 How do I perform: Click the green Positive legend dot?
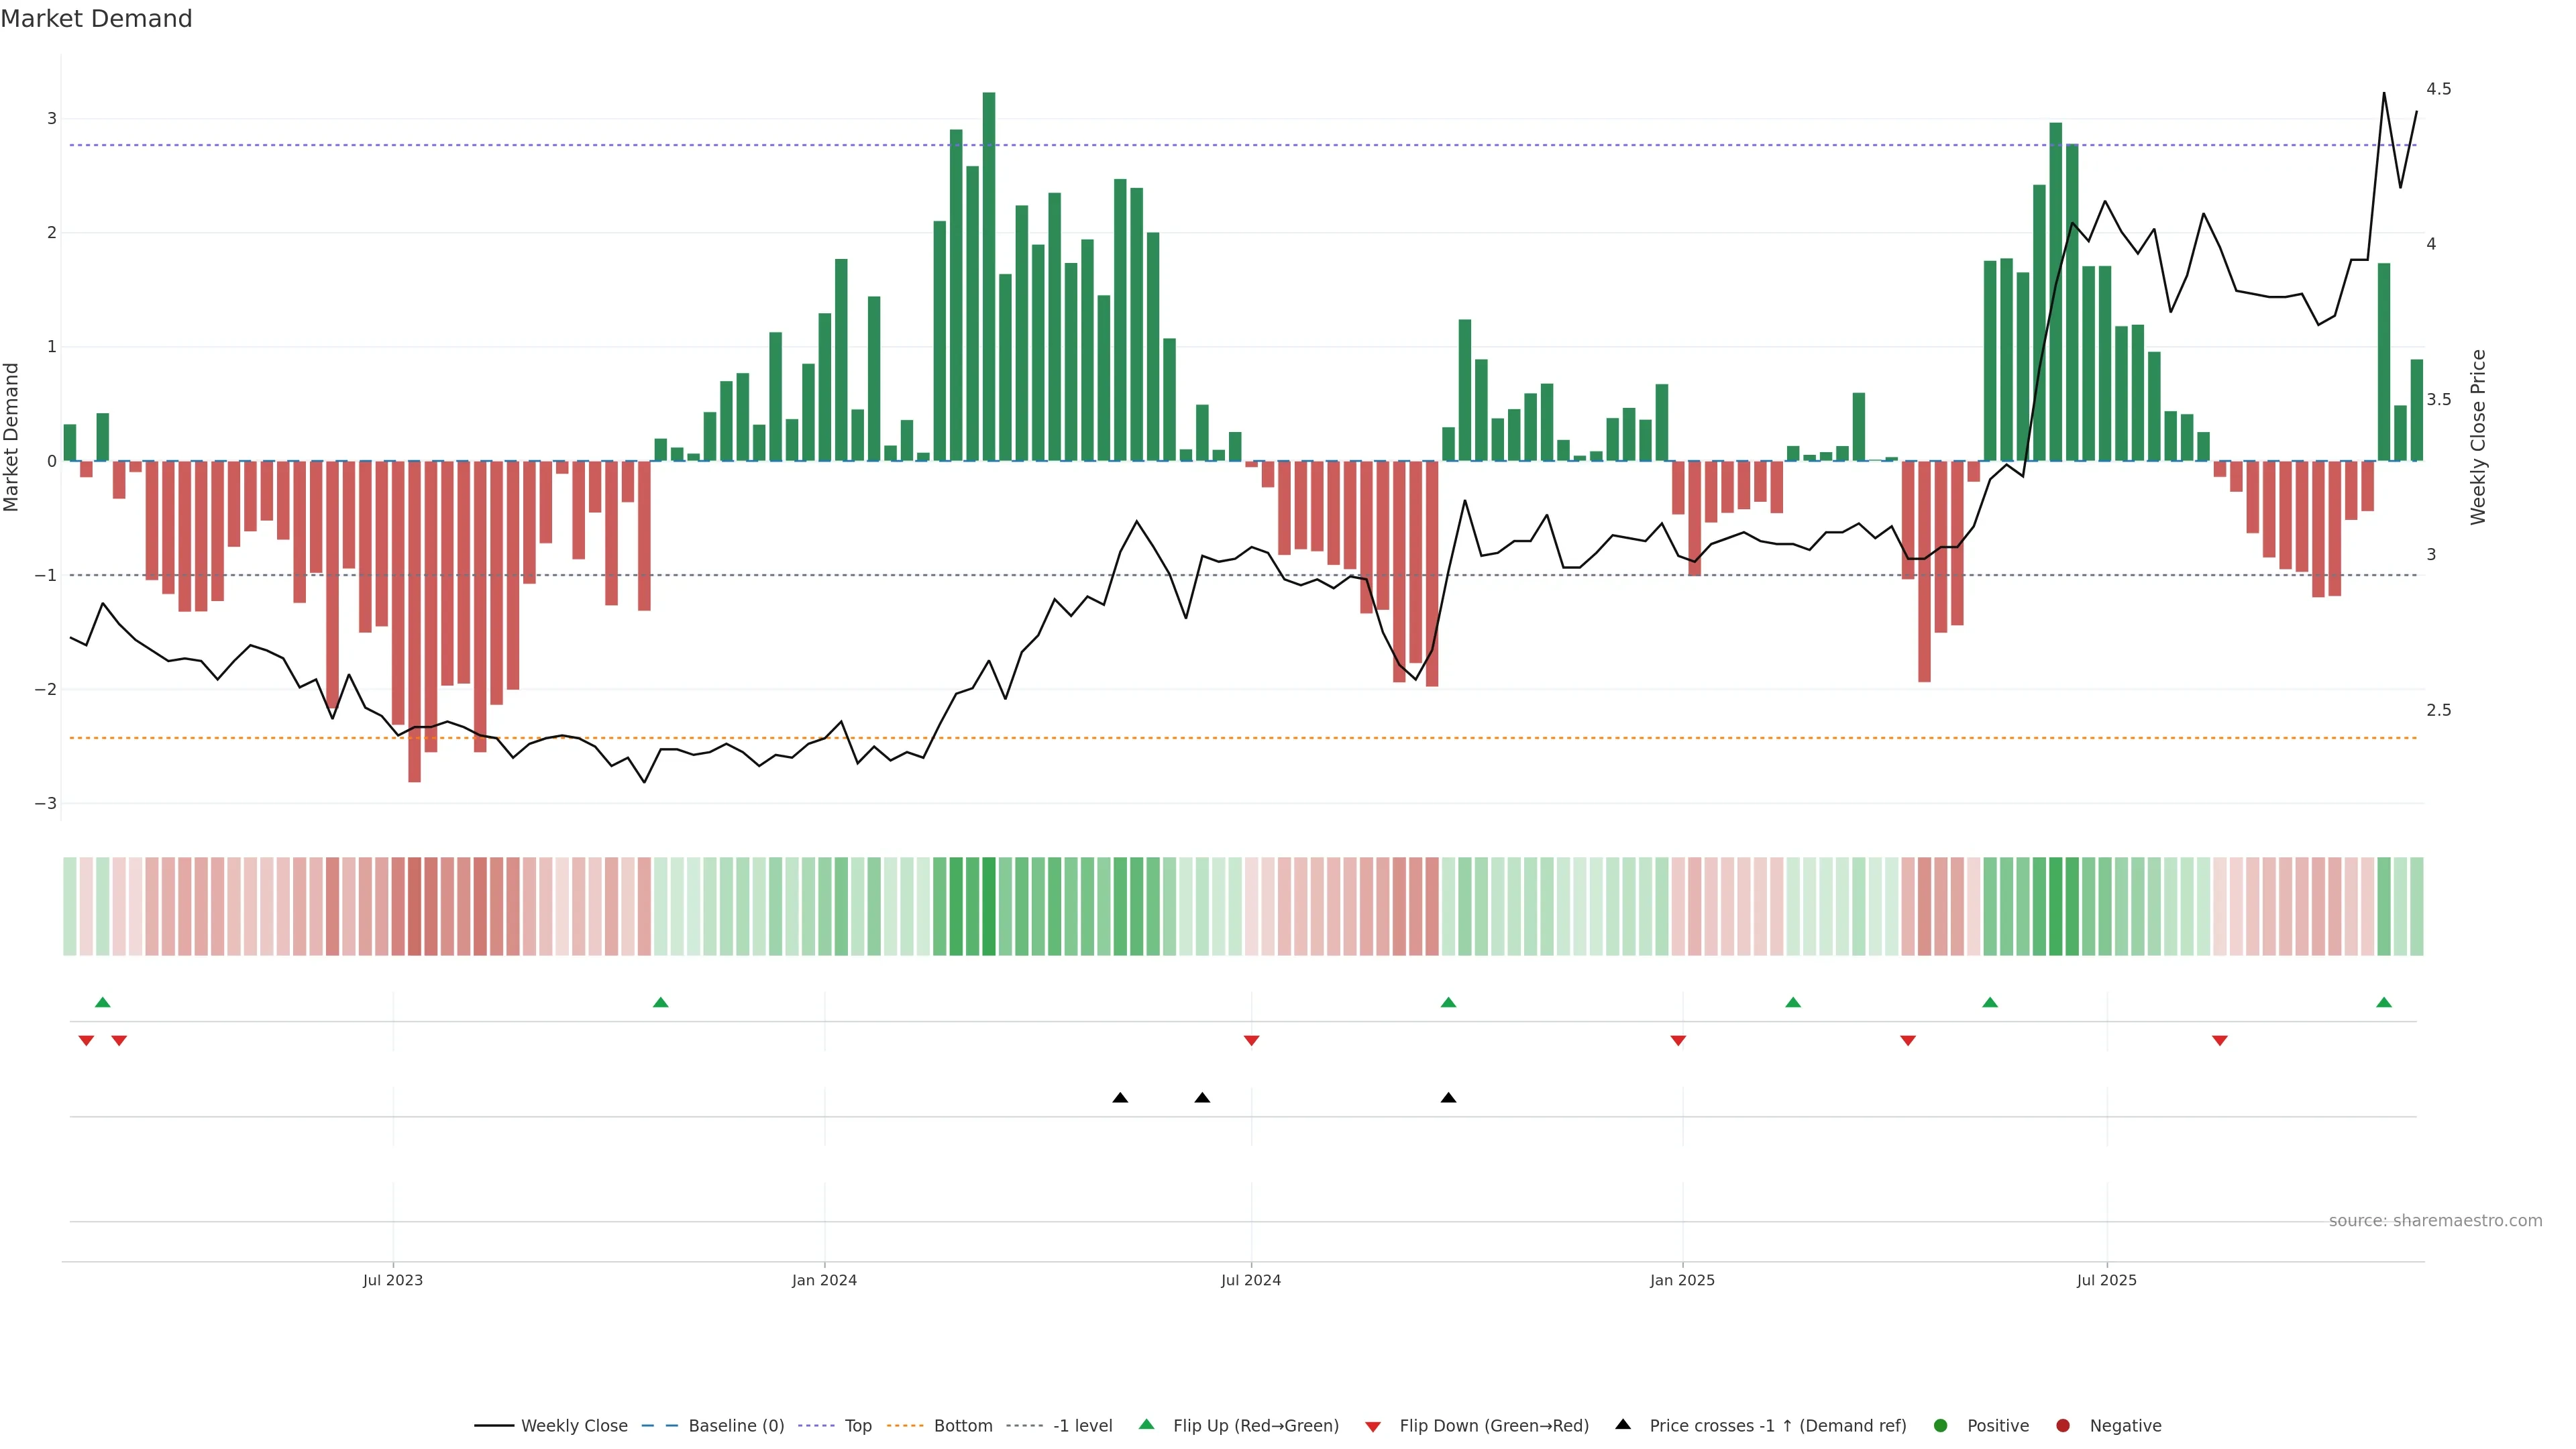click(x=1941, y=1426)
